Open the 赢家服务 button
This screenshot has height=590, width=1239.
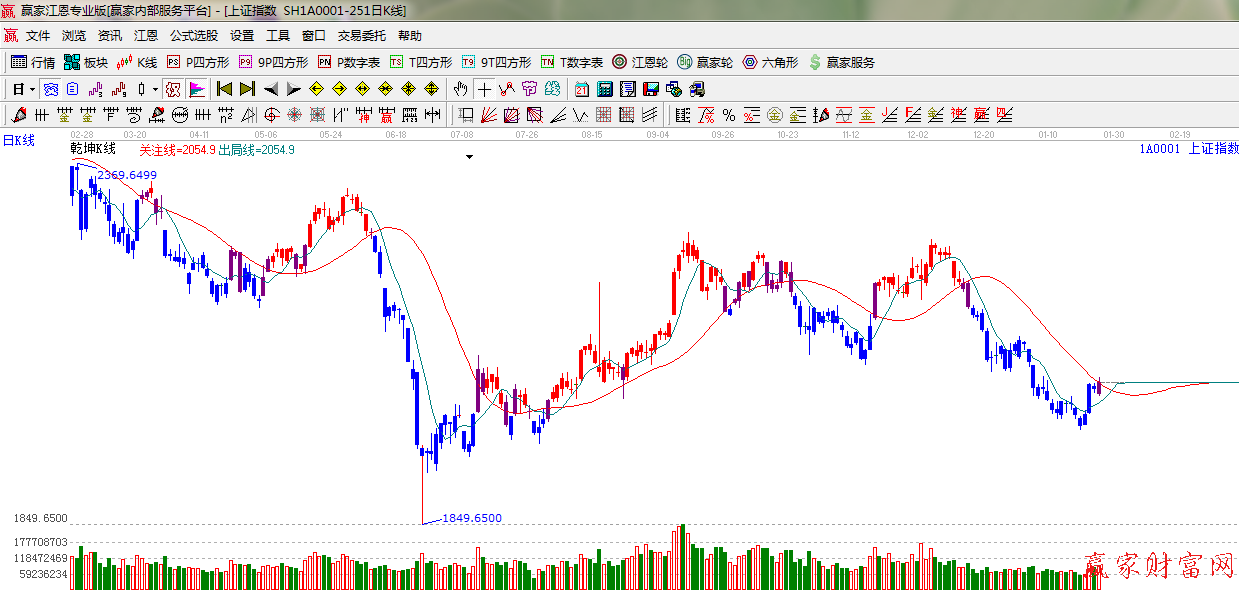[x=842, y=62]
